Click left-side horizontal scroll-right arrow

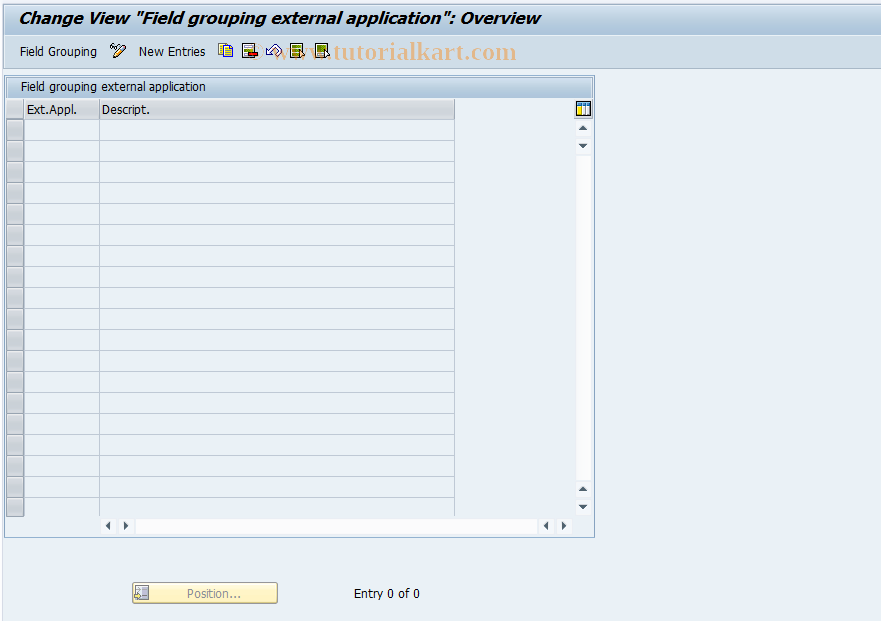[126, 526]
